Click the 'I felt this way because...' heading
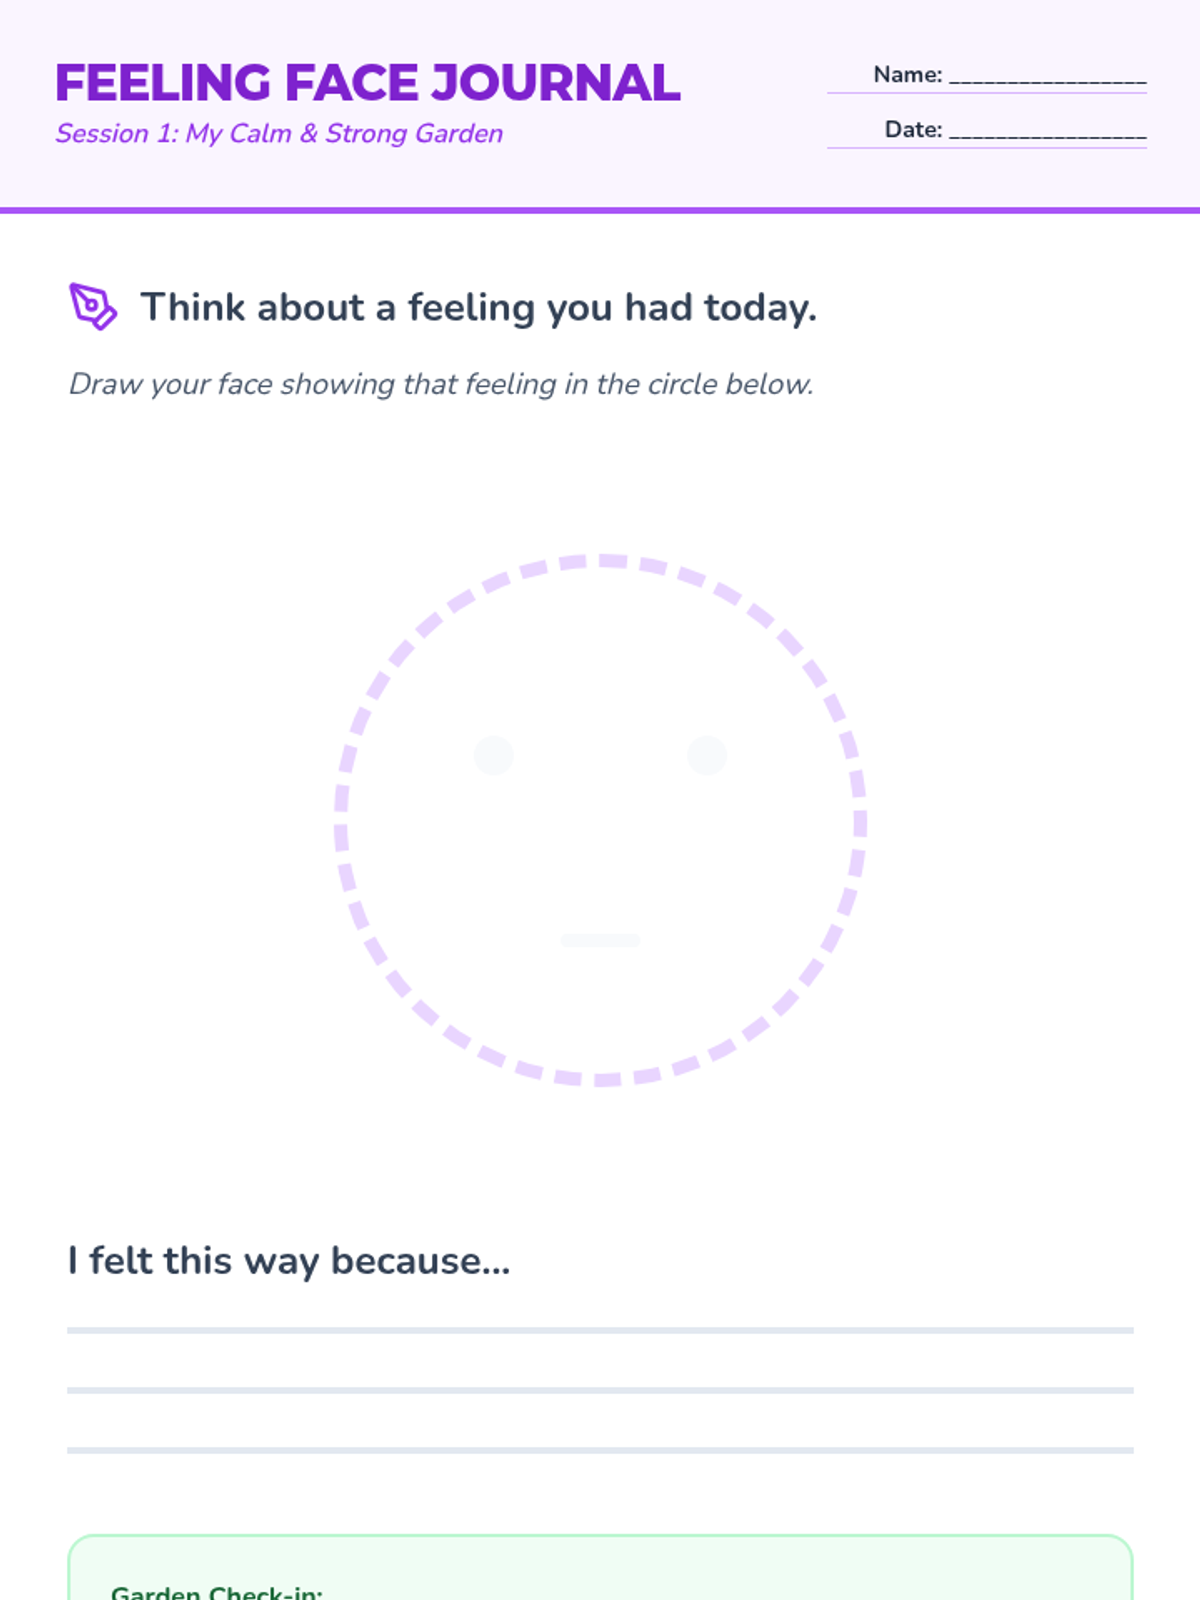The image size is (1200, 1600). click(289, 1261)
